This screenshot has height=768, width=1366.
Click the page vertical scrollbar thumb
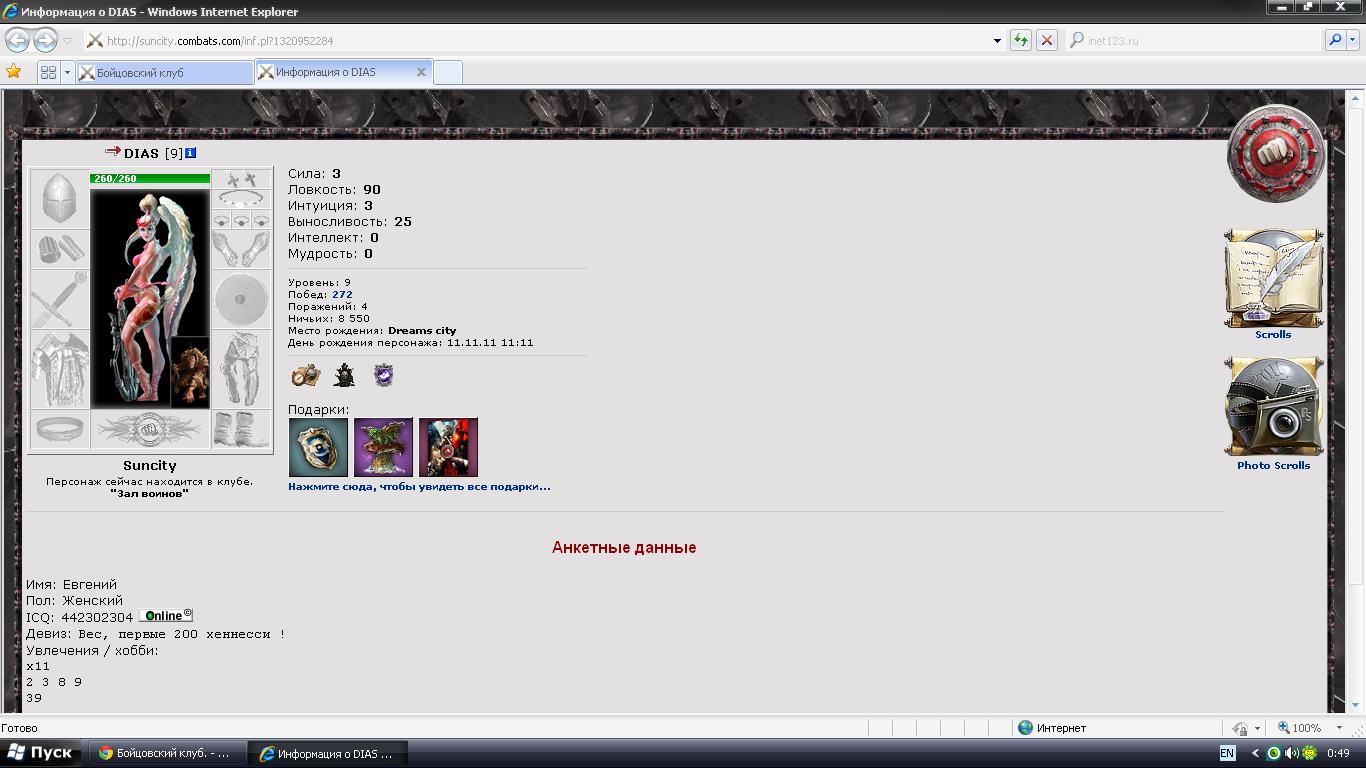click(x=1356, y=345)
